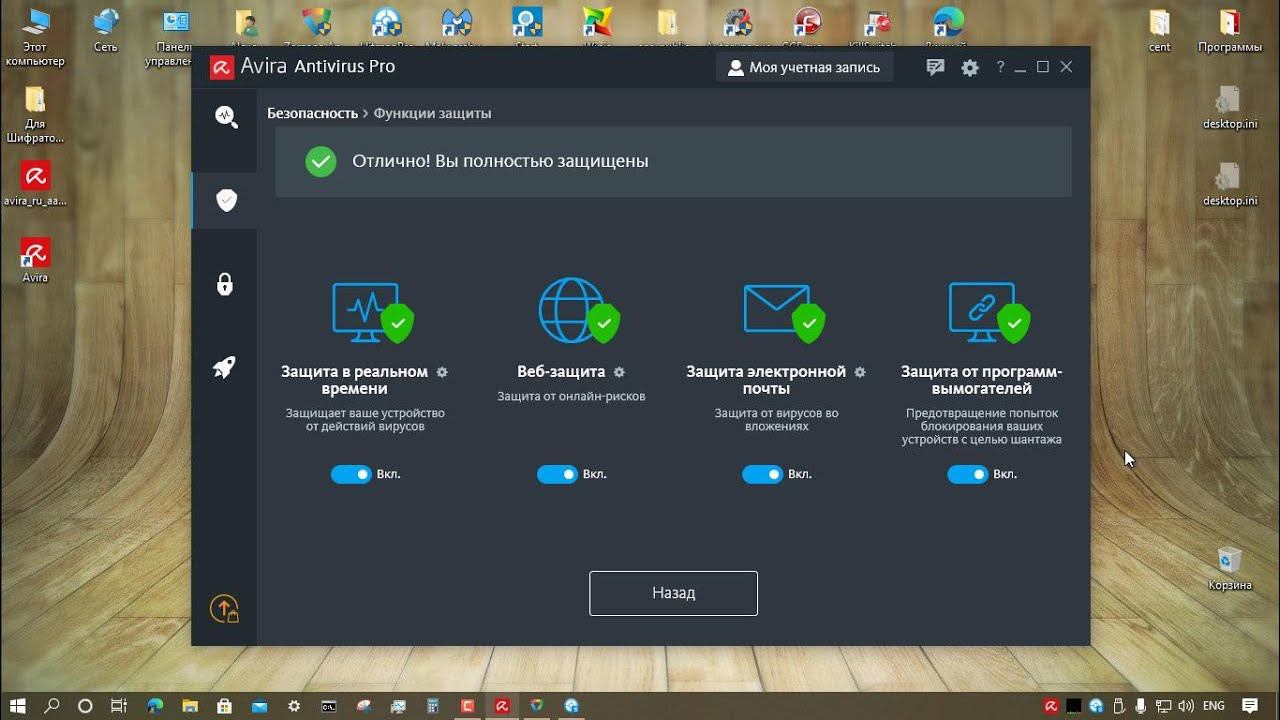Select Этот компьютер desktop icon
This screenshot has height=720, width=1280.
[x=35, y=36]
